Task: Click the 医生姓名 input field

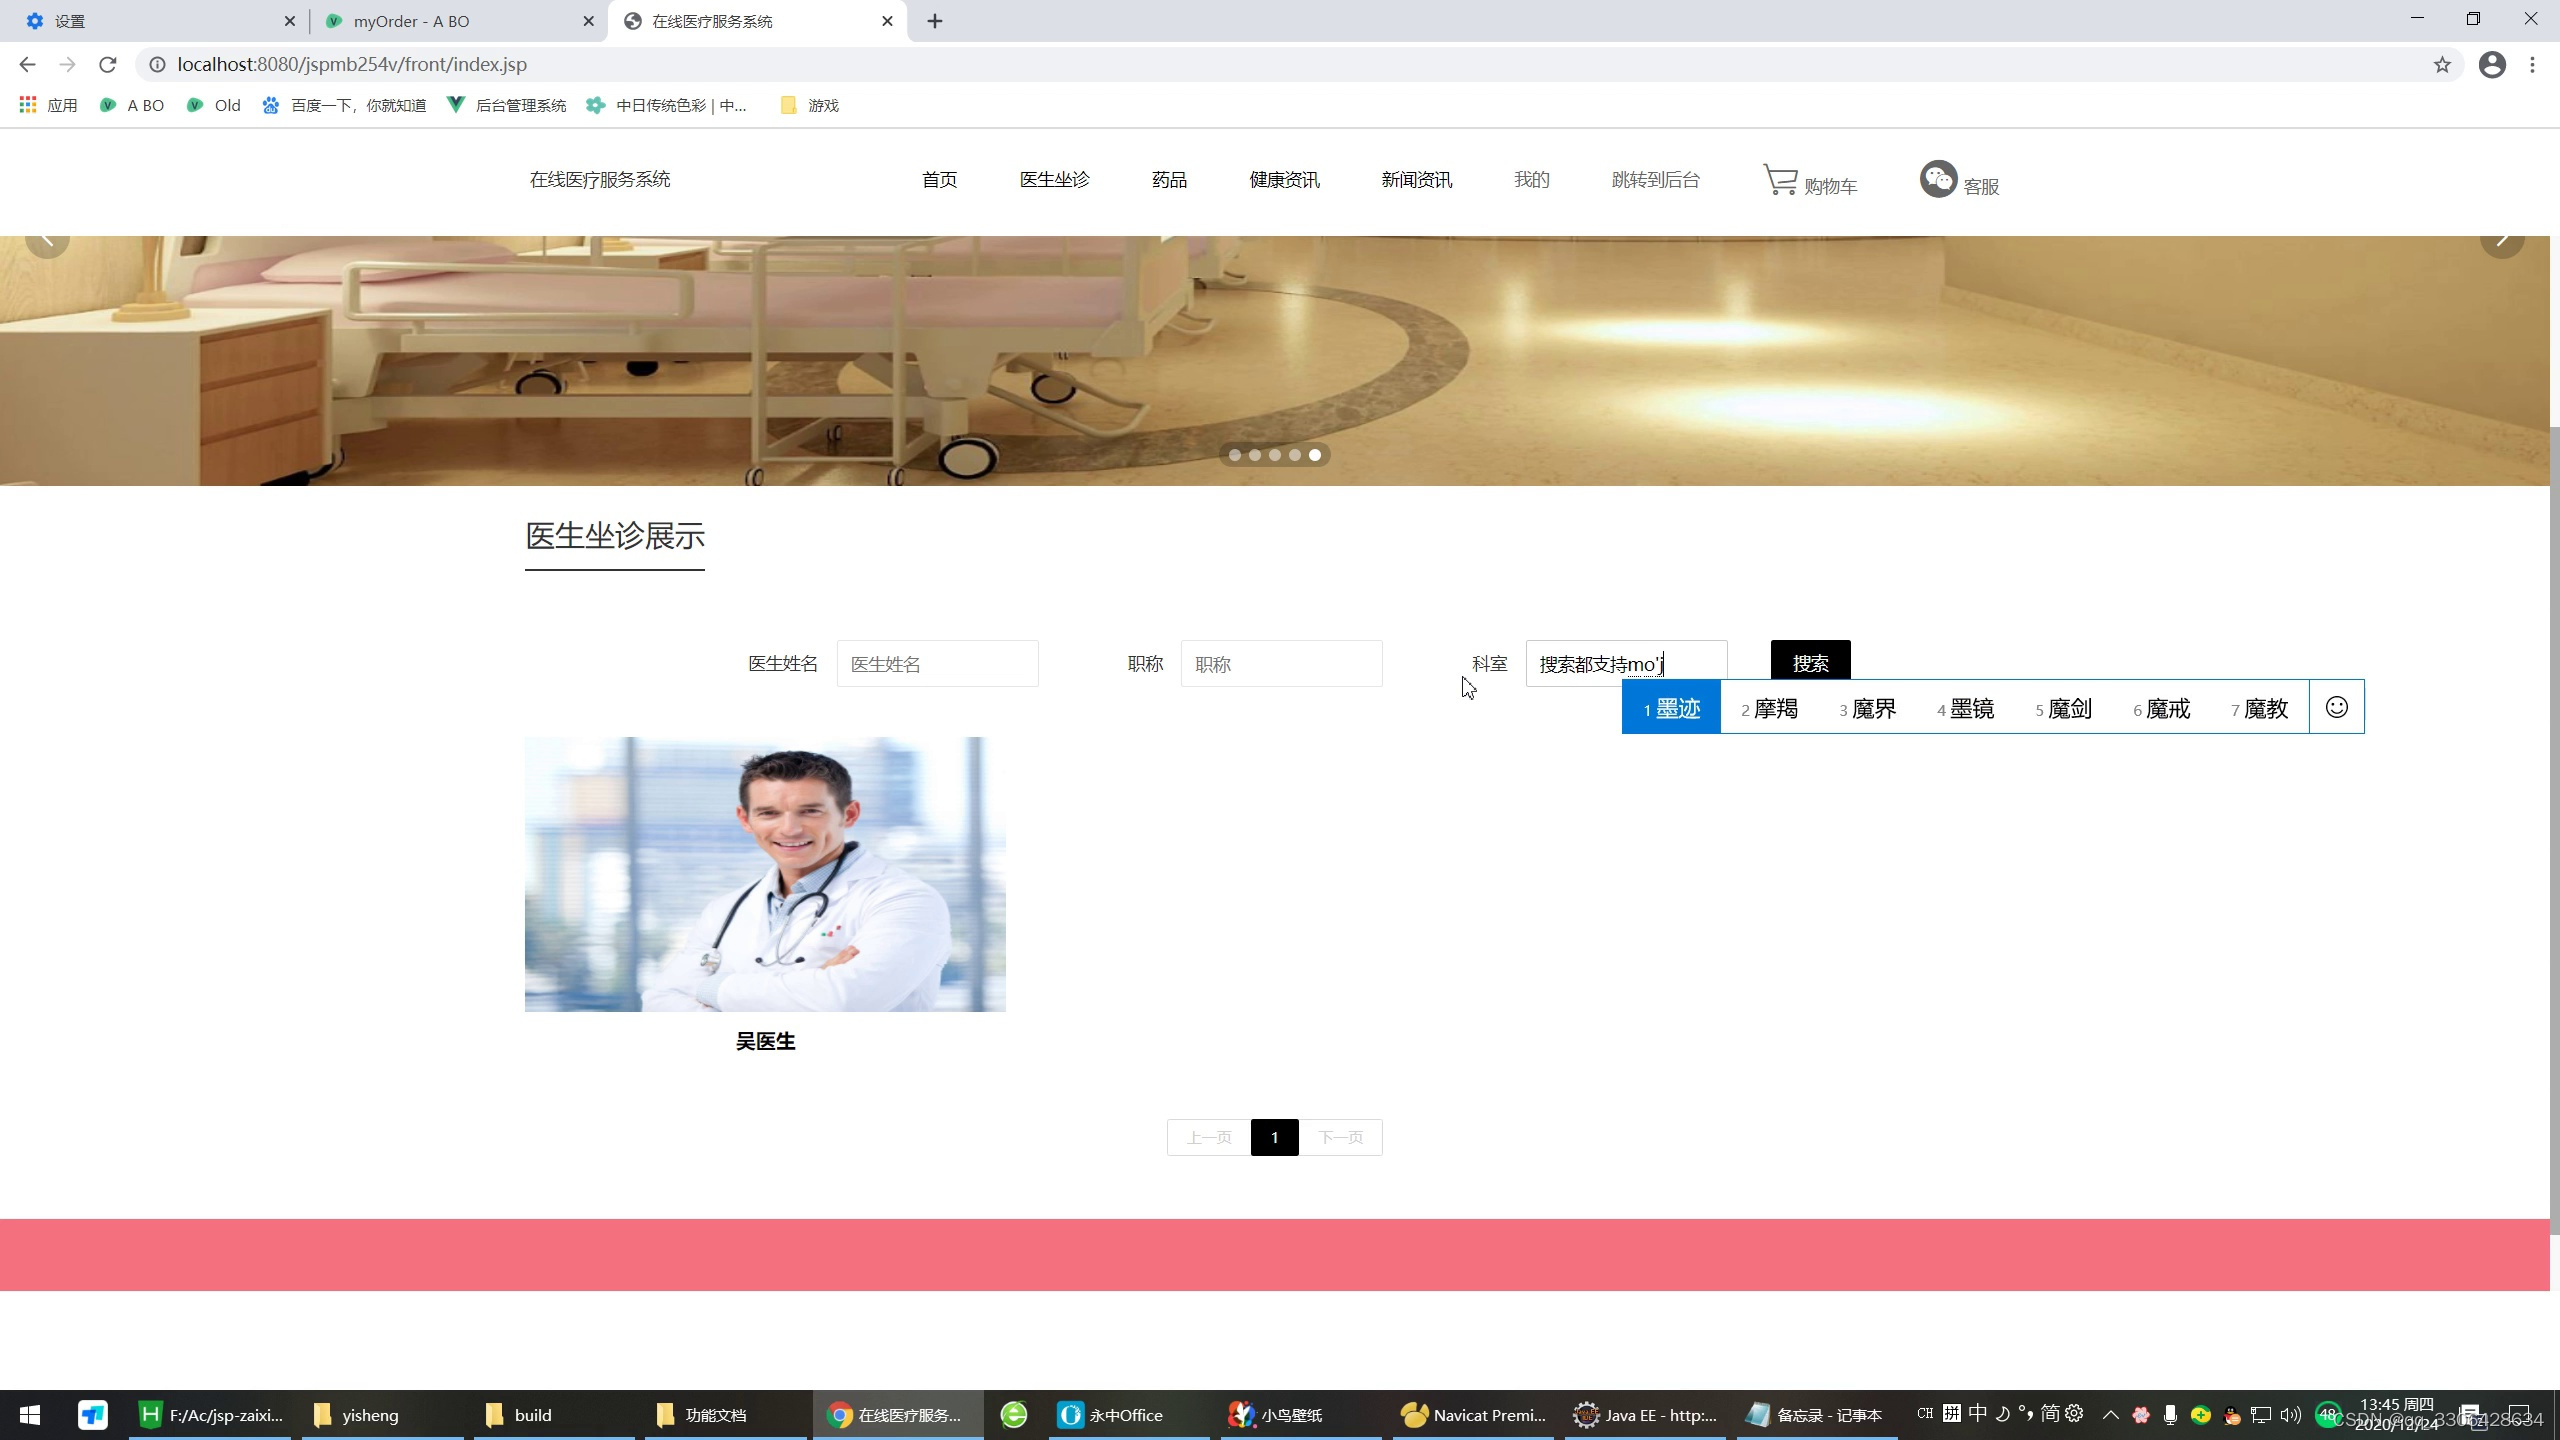Action: click(x=937, y=664)
